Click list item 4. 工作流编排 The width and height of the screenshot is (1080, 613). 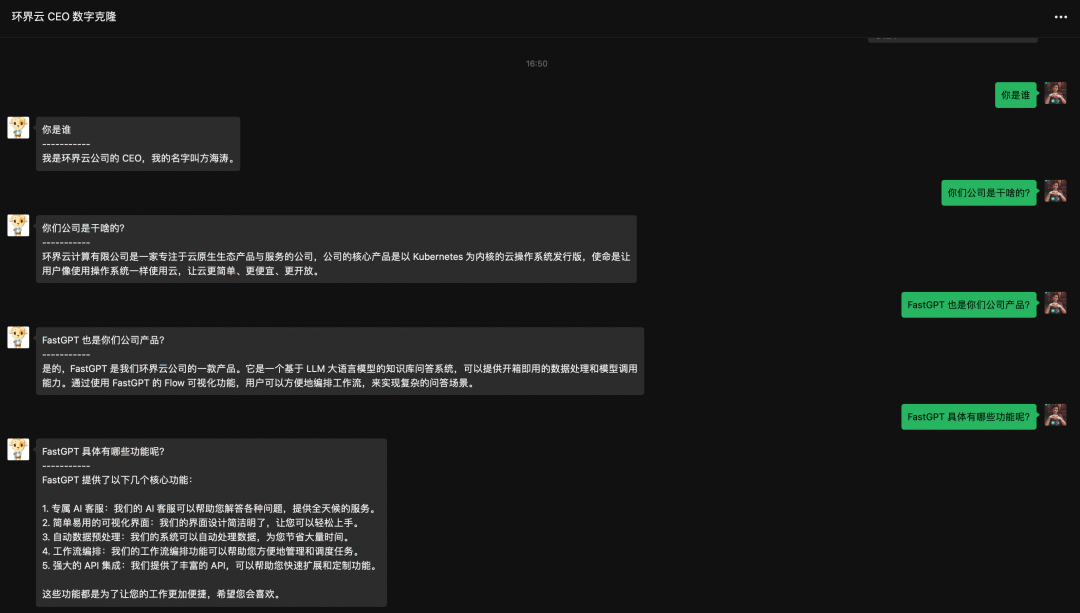coord(202,551)
